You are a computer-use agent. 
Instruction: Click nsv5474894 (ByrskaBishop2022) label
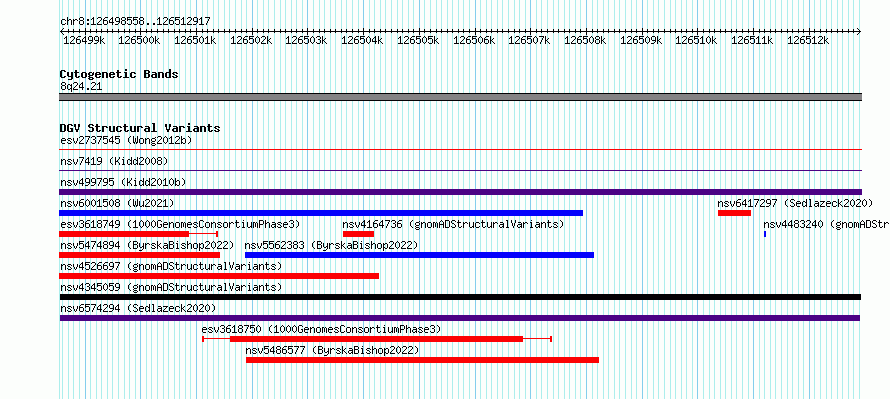(x=147, y=245)
